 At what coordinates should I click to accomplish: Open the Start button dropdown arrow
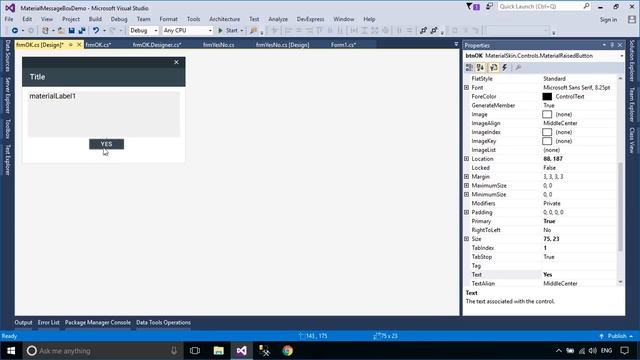tap(242, 31)
